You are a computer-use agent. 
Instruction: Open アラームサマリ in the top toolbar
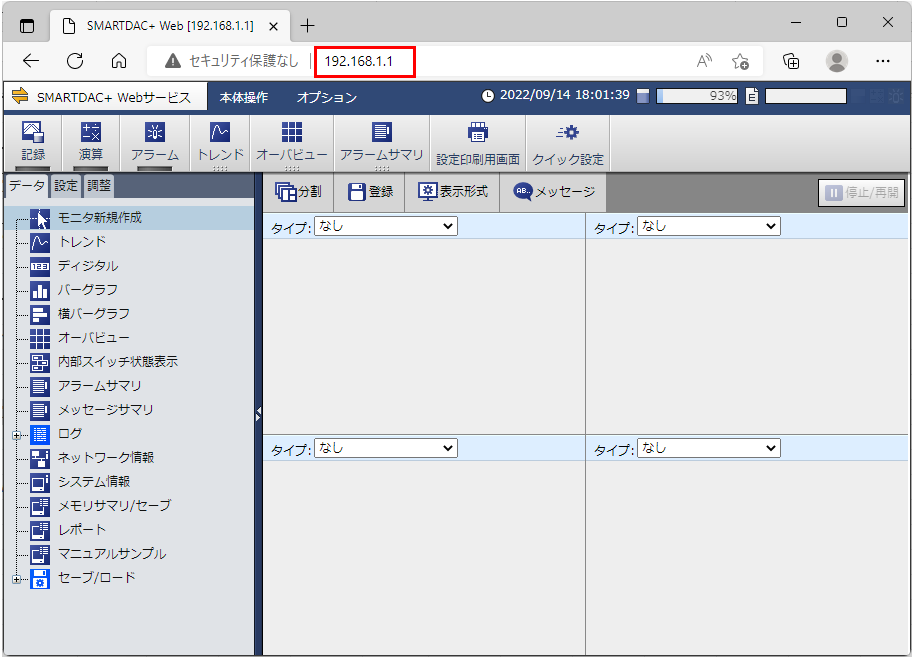coord(381,142)
